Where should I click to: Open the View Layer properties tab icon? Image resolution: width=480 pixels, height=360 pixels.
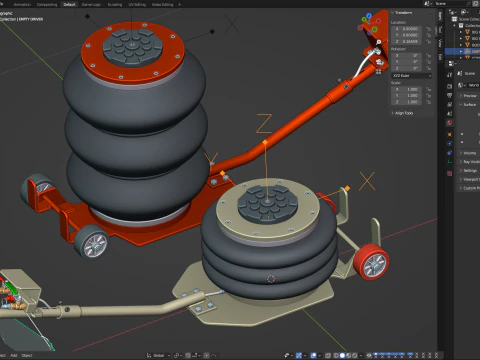point(450,104)
